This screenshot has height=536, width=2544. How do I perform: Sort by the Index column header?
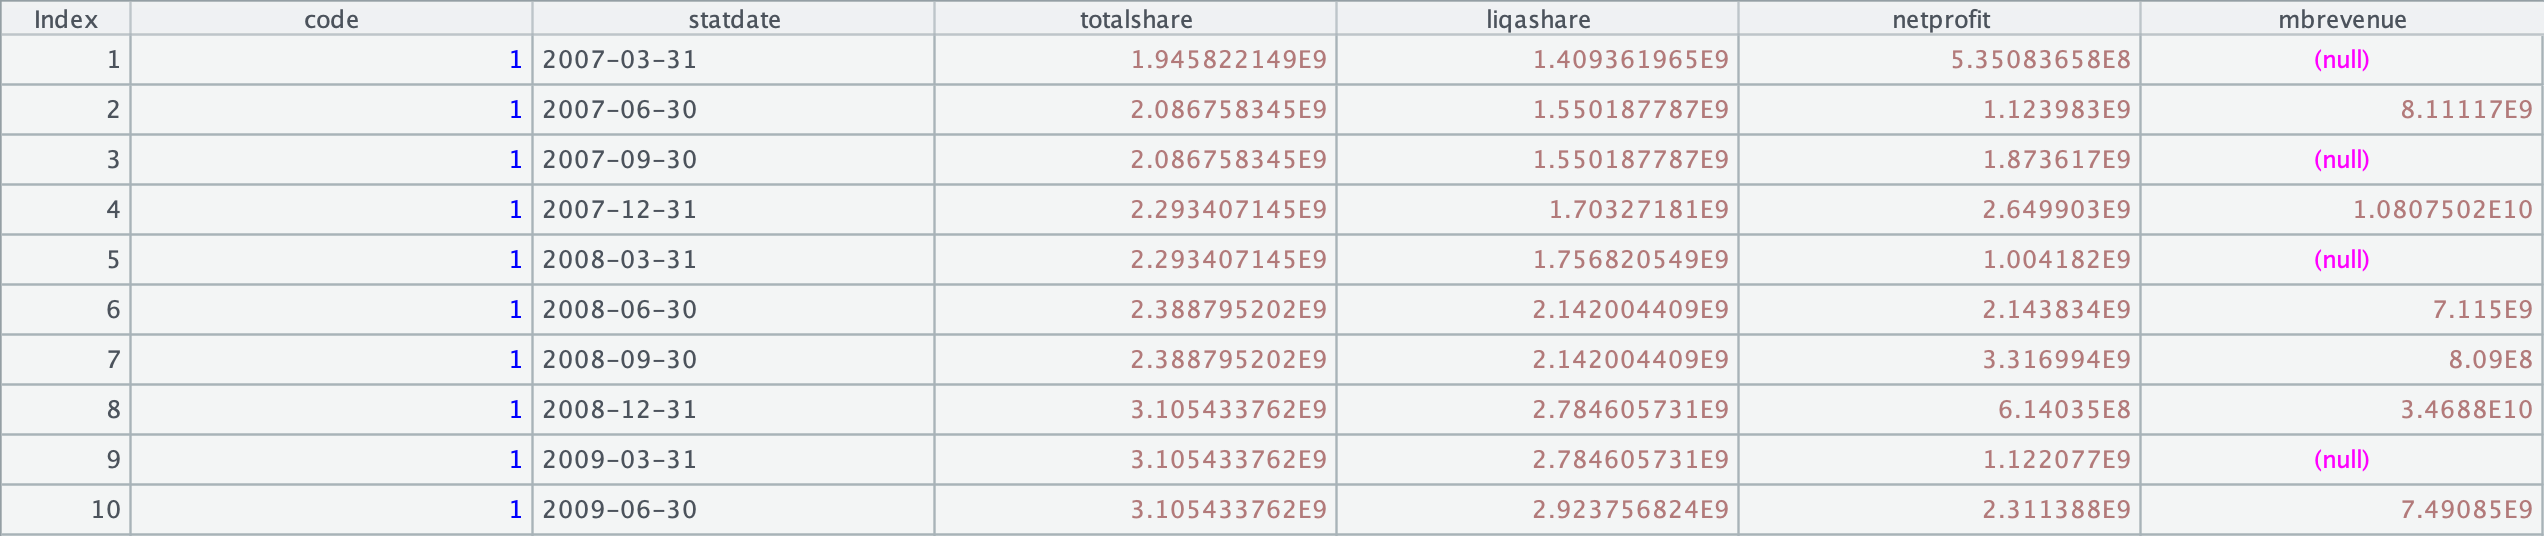pos(65,19)
